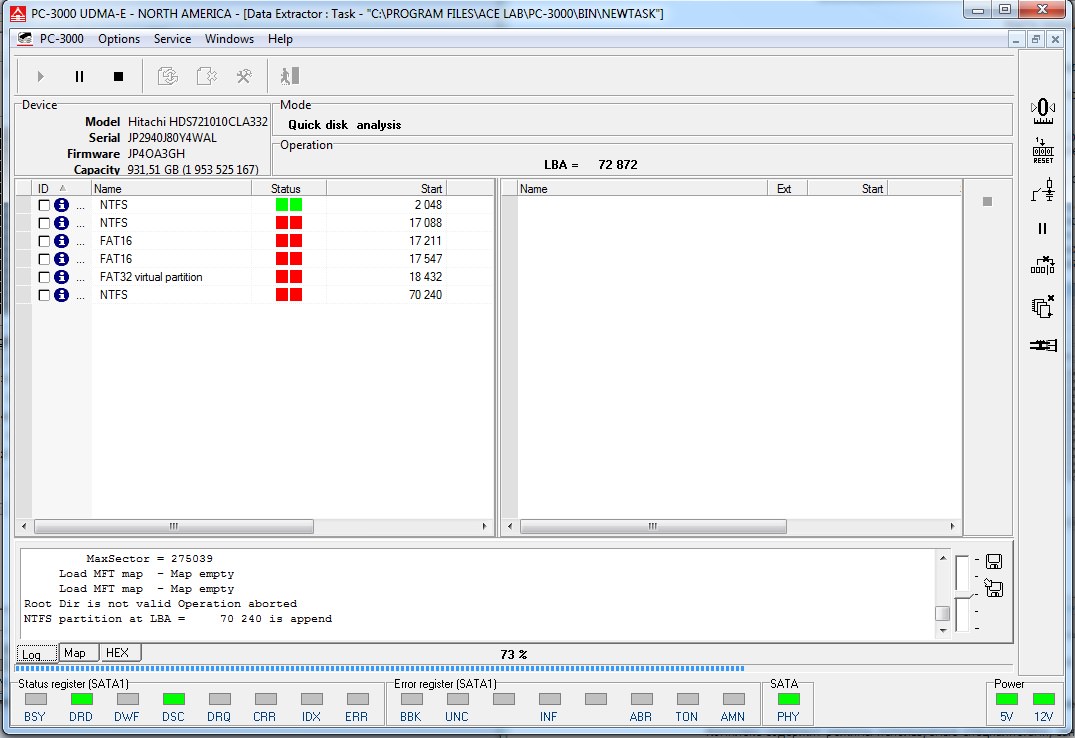Click the PHY SATA indicator light
Image resolution: width=1075 pixels, height=738 pixels.
[x=788, y=699]
